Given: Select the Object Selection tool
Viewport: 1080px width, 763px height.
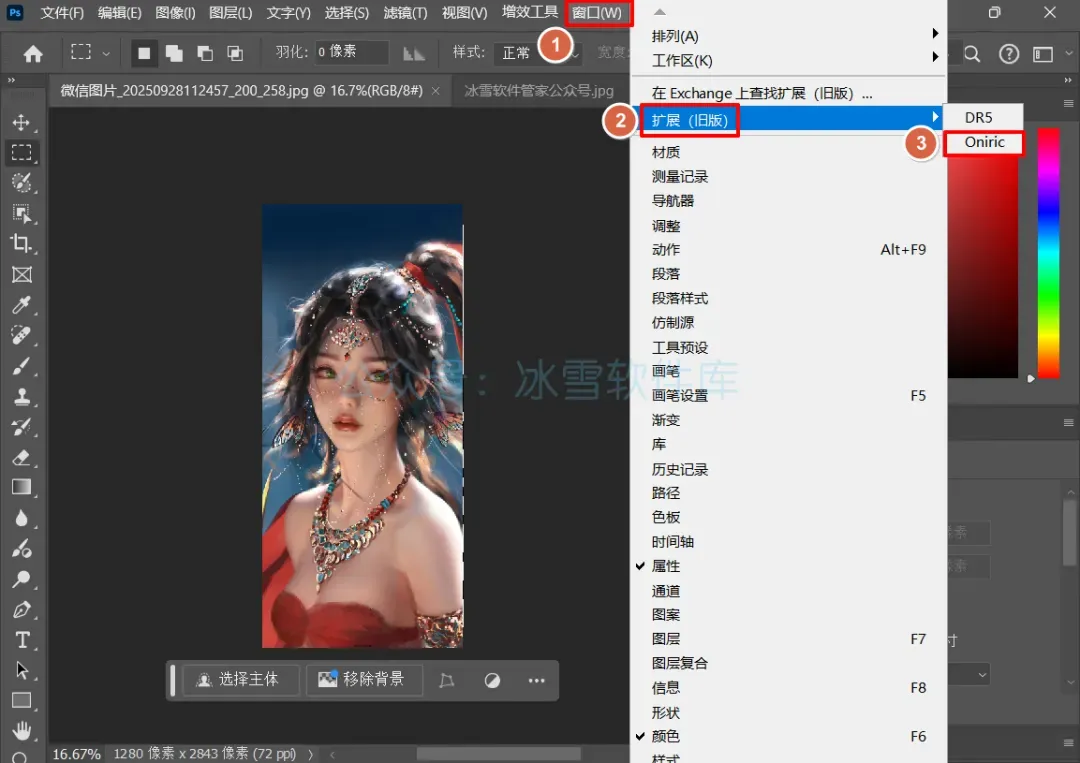Looking at the screenshot, I should (x=21, y=213).
